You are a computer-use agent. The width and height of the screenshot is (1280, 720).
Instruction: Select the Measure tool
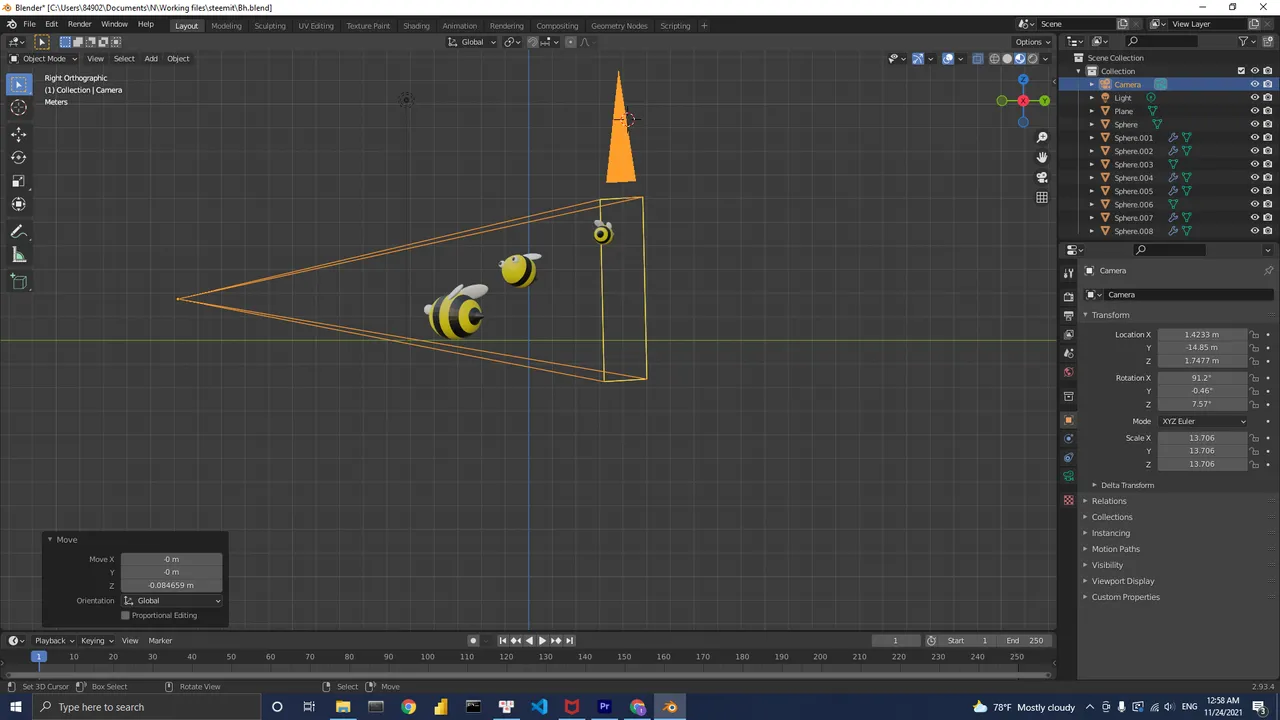pos(19,255)
